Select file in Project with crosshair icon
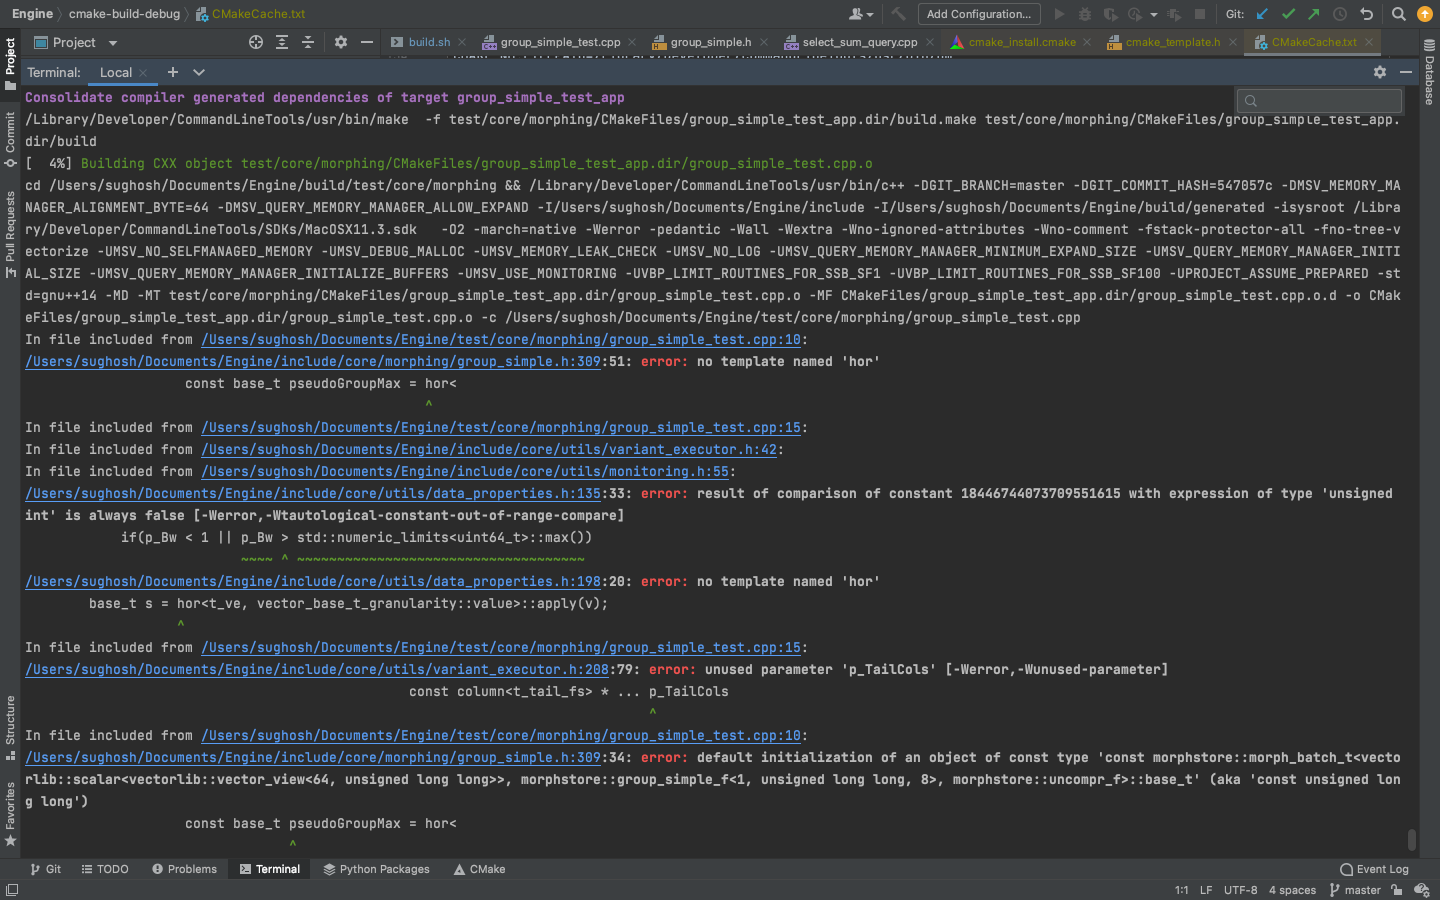The height and width of the screenshot is (900, 1440). 256,43
